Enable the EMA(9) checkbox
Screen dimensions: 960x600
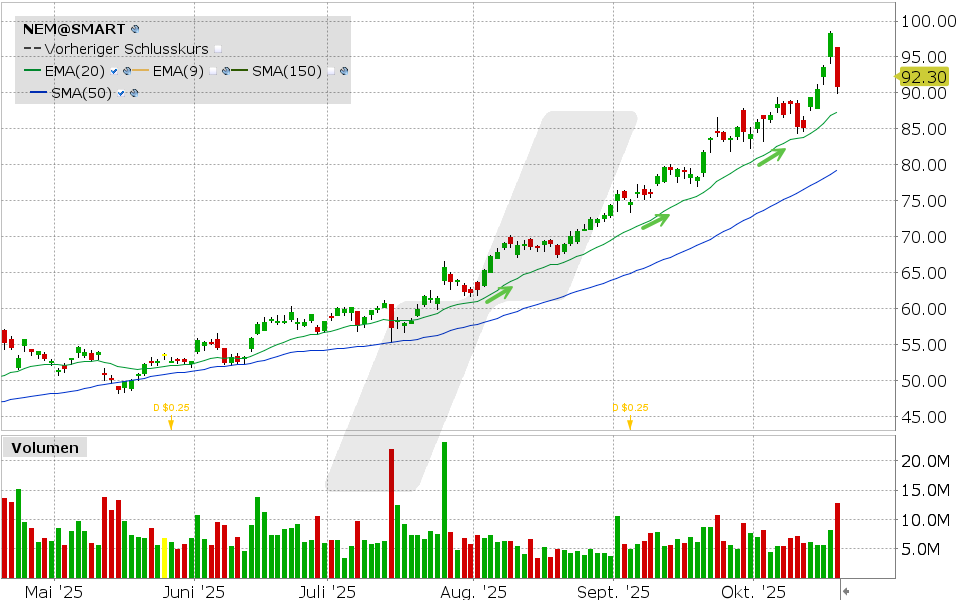214,71
